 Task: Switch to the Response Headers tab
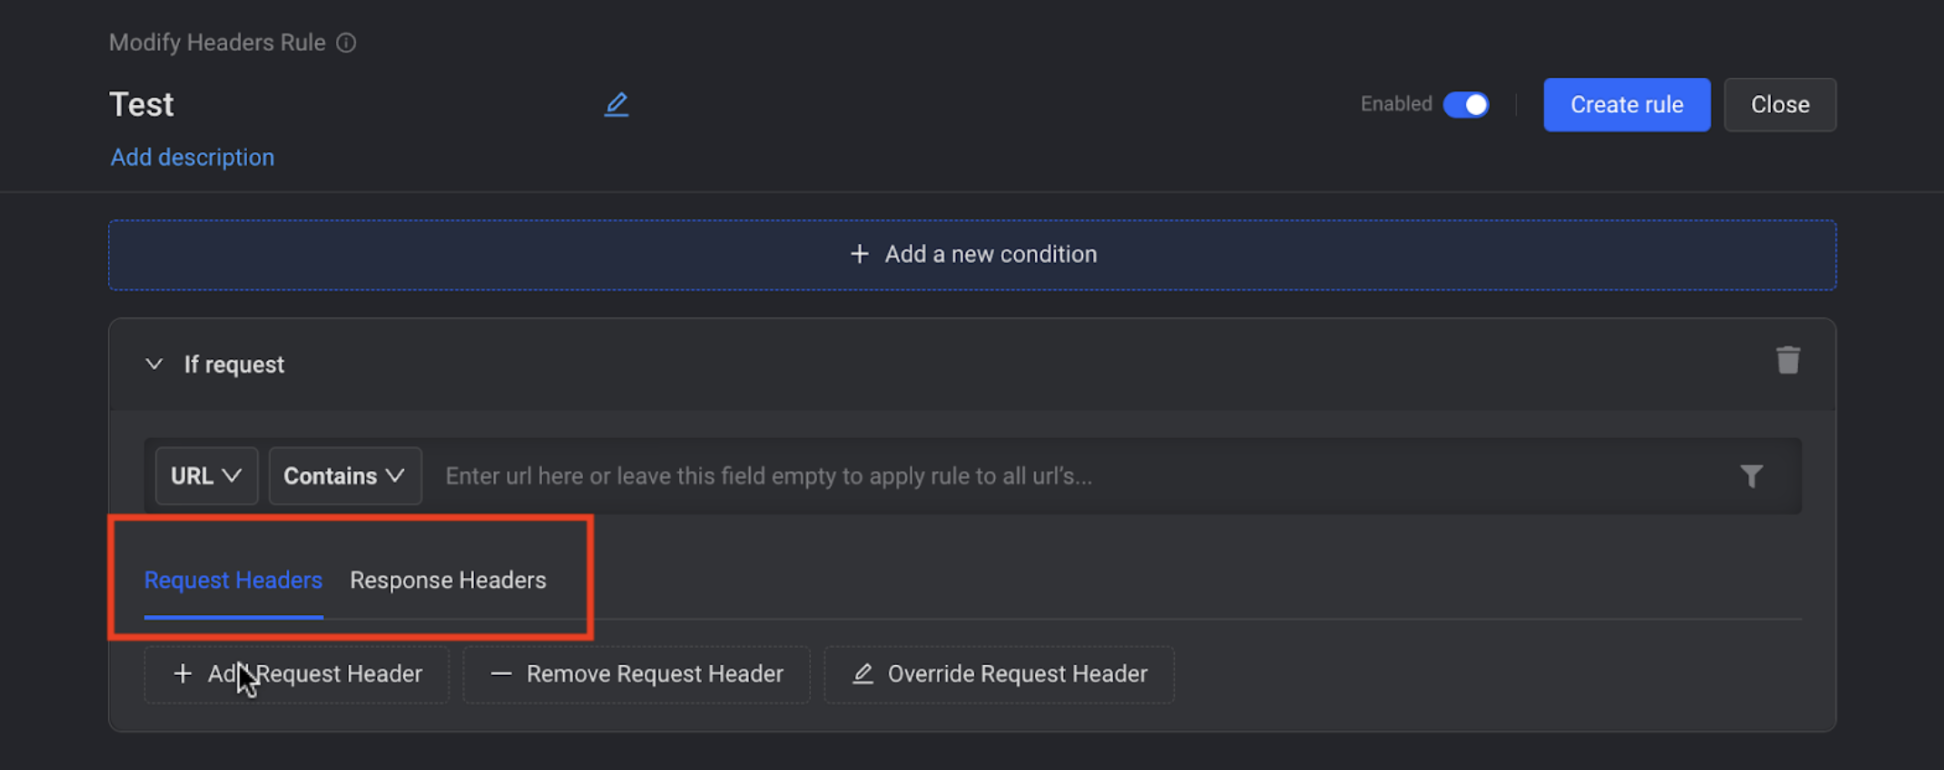[x=448, y=580]
